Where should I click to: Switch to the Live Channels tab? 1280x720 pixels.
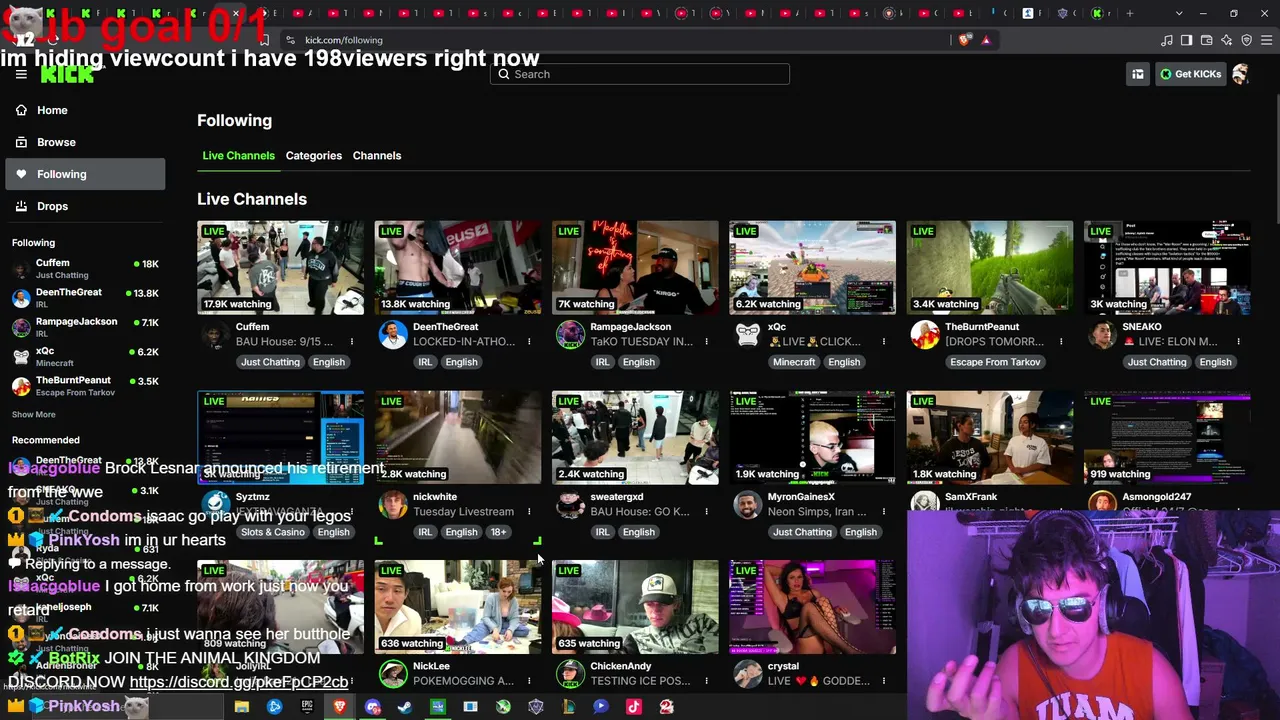click(238, 156)
